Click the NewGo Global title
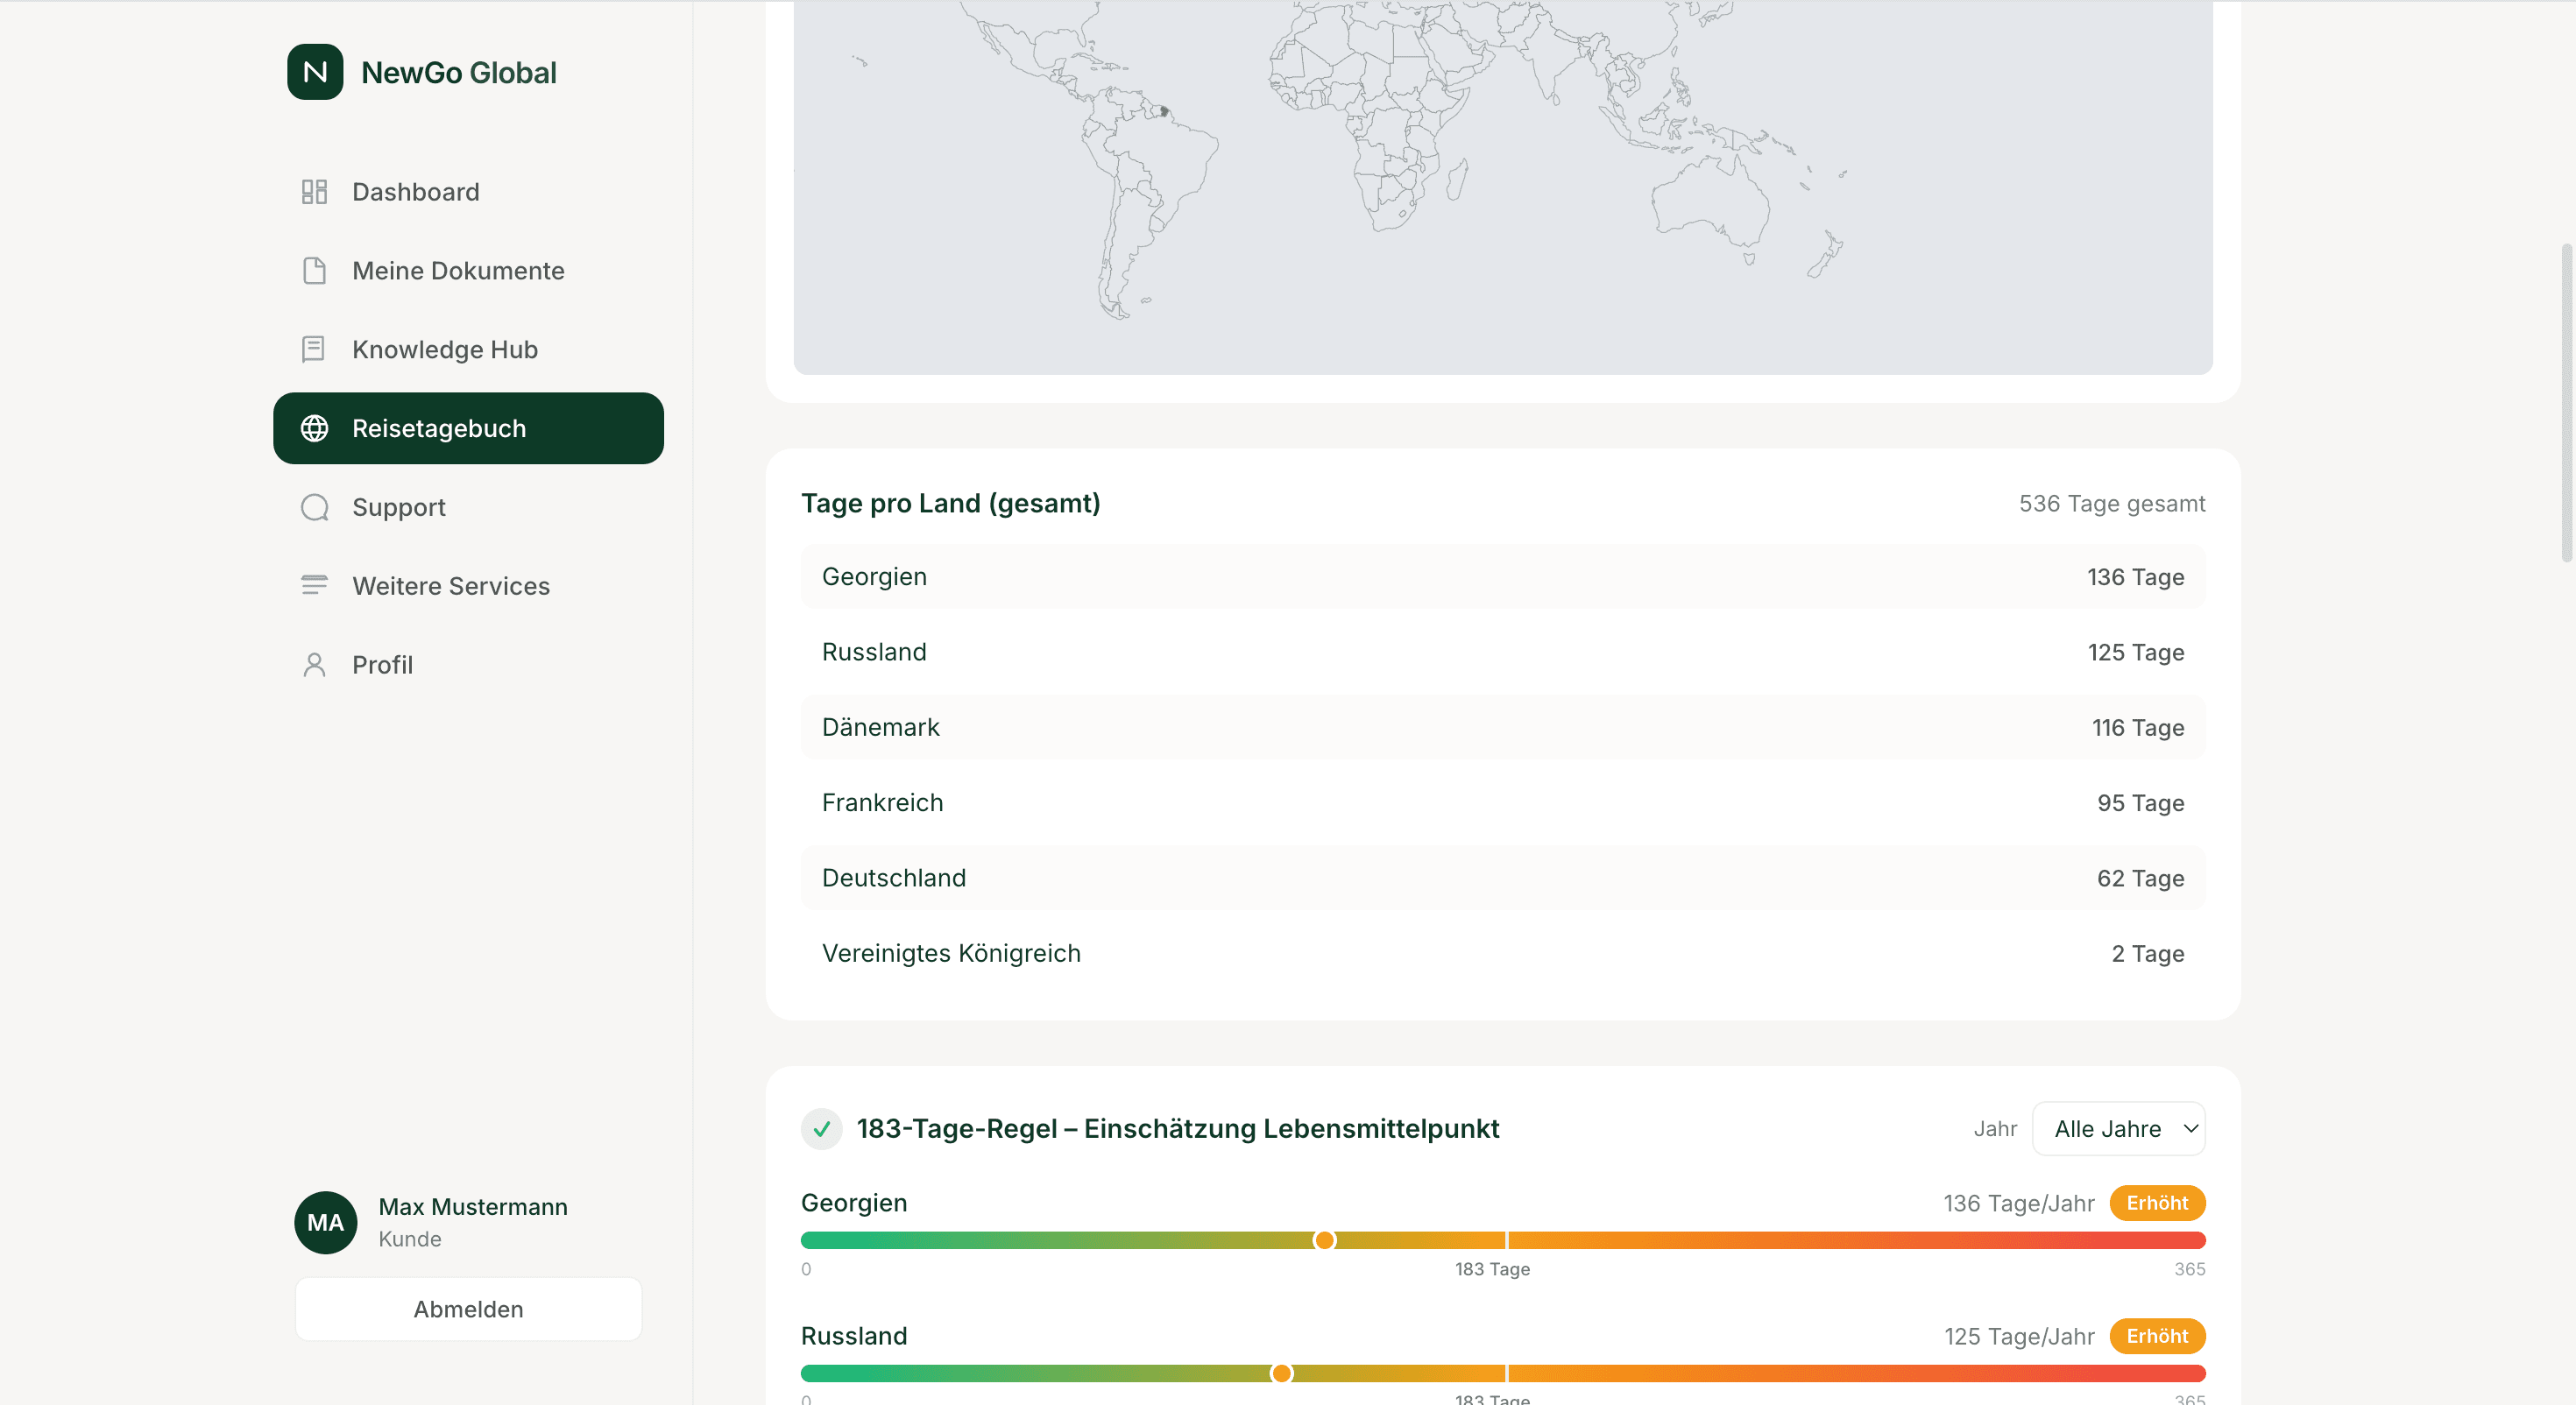Image resolution: width=2576 pixels, height=1405 pixels. (x=459, y=73)
